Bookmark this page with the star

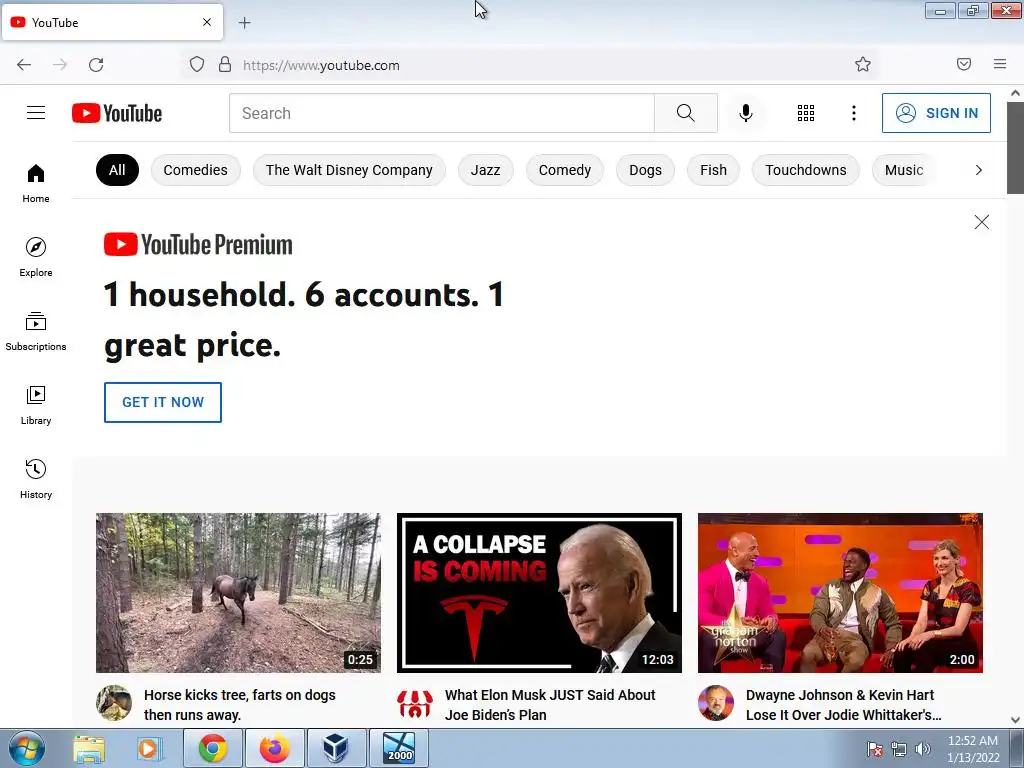pyautogui.click(x=863, y=64)
